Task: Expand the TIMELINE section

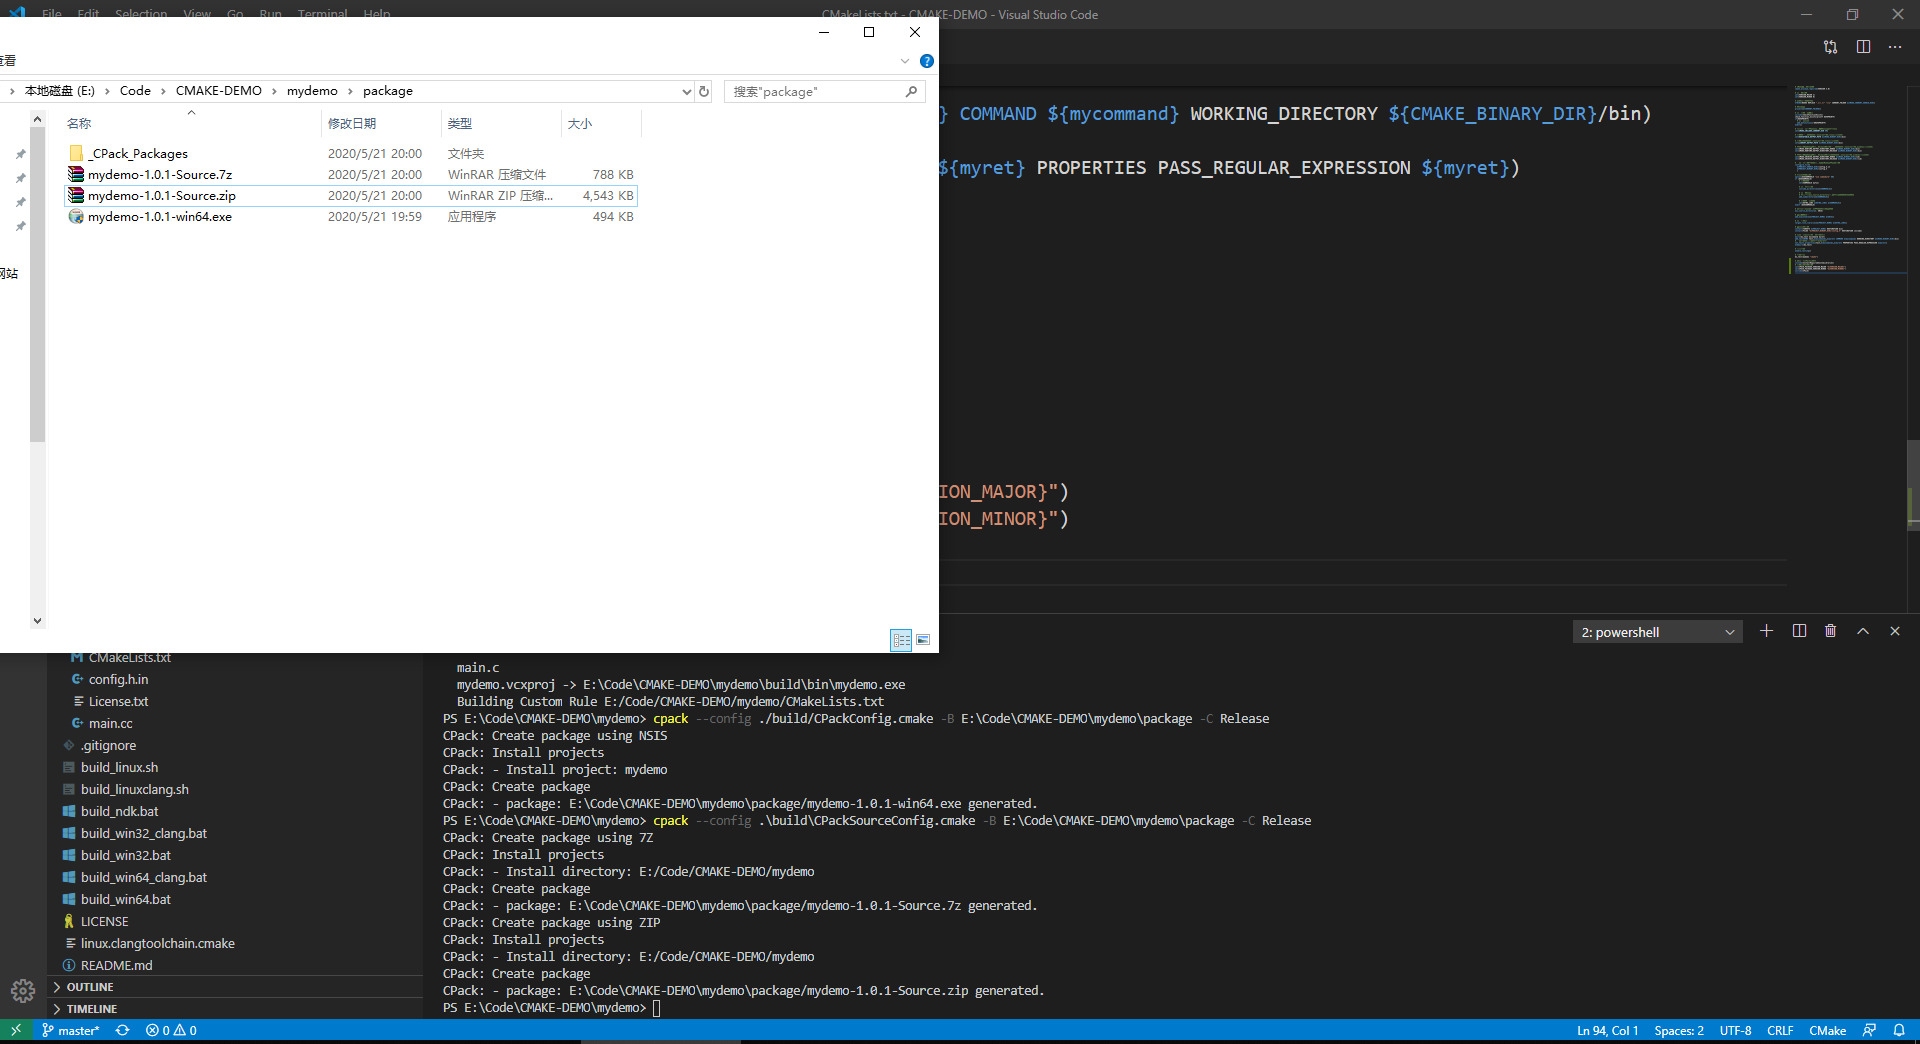Action: 93,1008
